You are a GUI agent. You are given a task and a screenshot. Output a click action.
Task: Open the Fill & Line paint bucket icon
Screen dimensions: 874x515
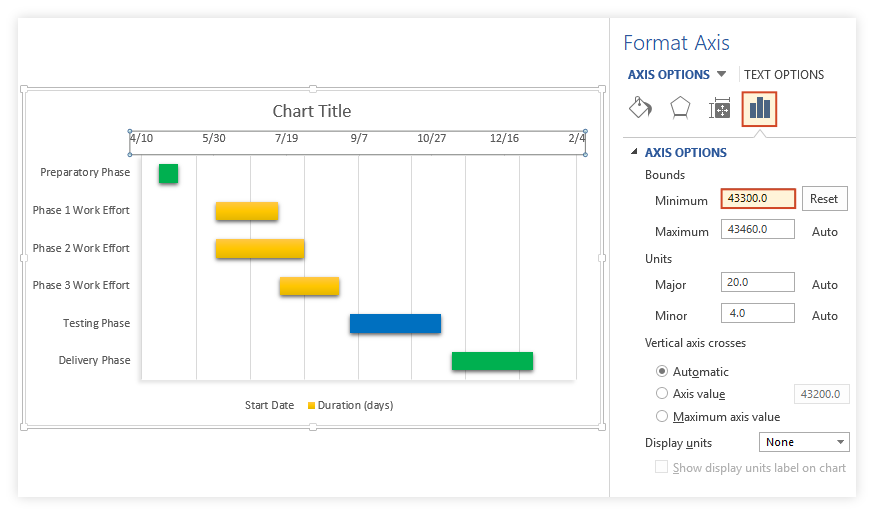(640, 108)
